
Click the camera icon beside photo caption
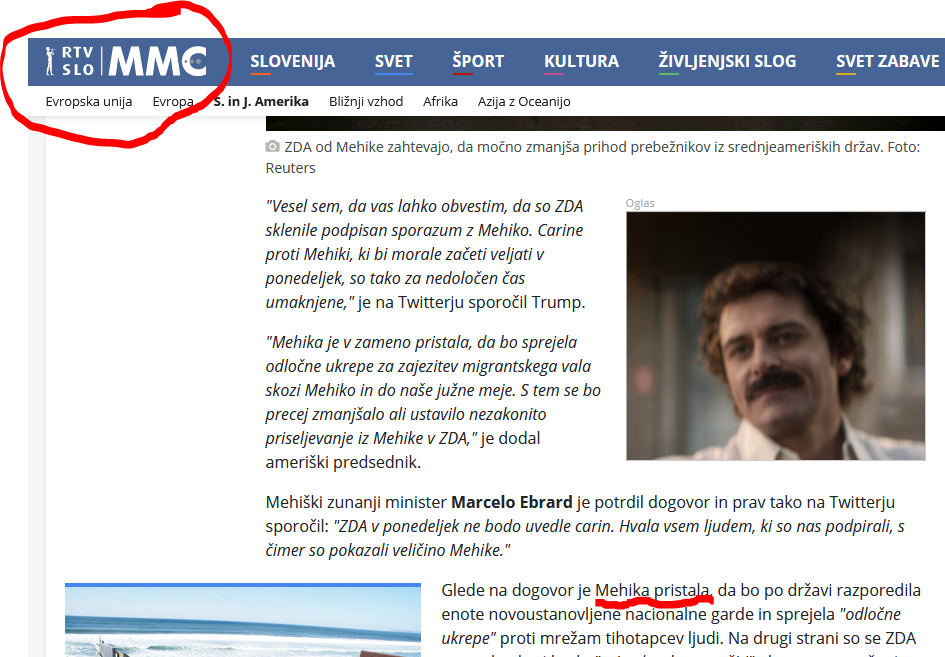272,146
